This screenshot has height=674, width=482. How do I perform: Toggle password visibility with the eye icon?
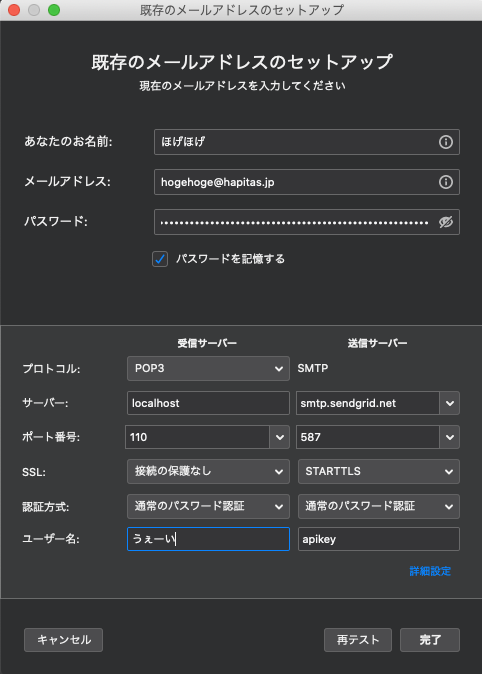[445, 222]
